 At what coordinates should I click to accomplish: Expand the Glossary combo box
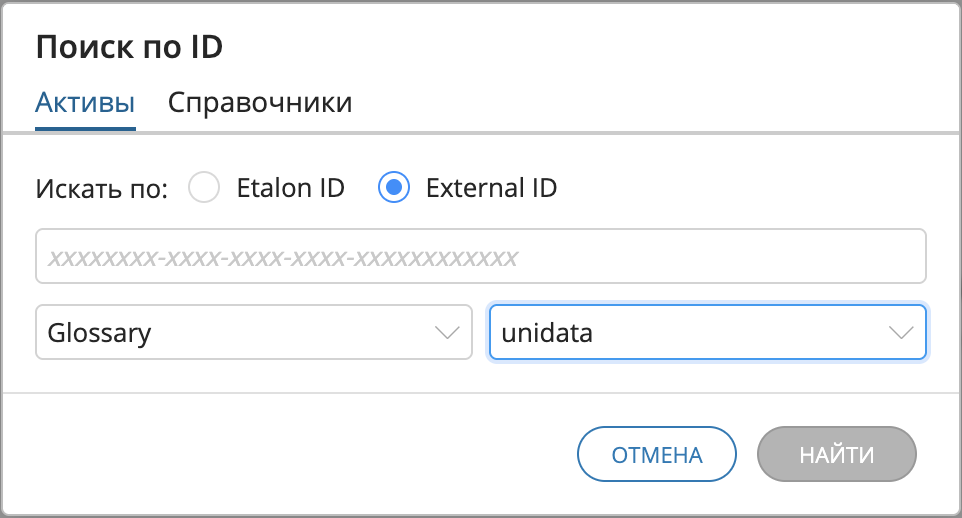(253, 333)
